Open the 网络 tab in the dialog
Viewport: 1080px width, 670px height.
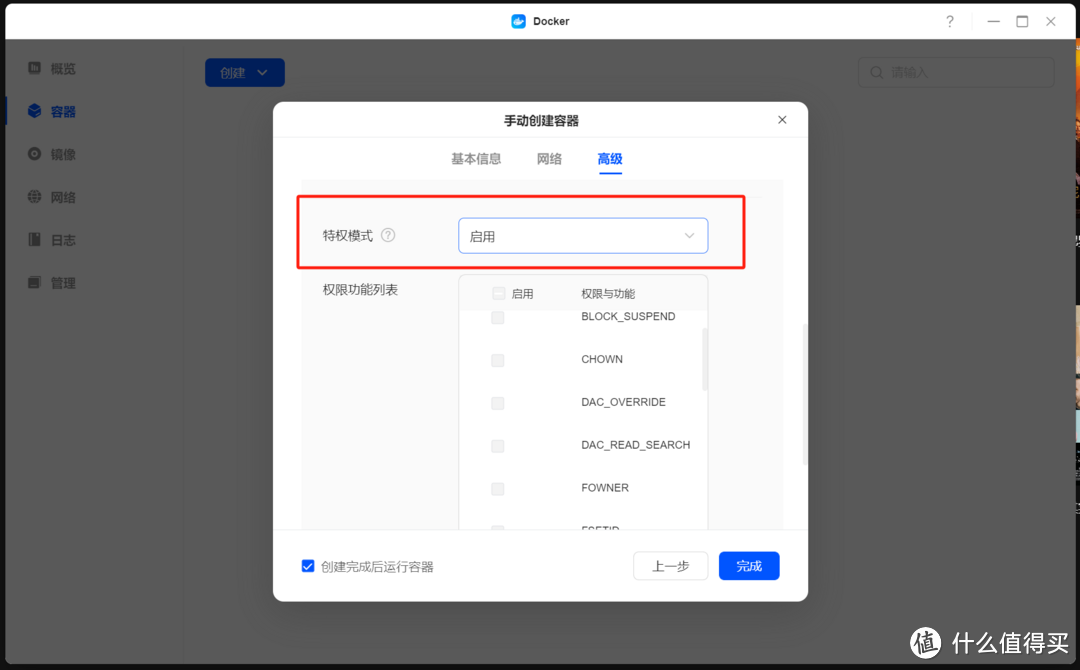pyautogui.click(x=549, y=159)
